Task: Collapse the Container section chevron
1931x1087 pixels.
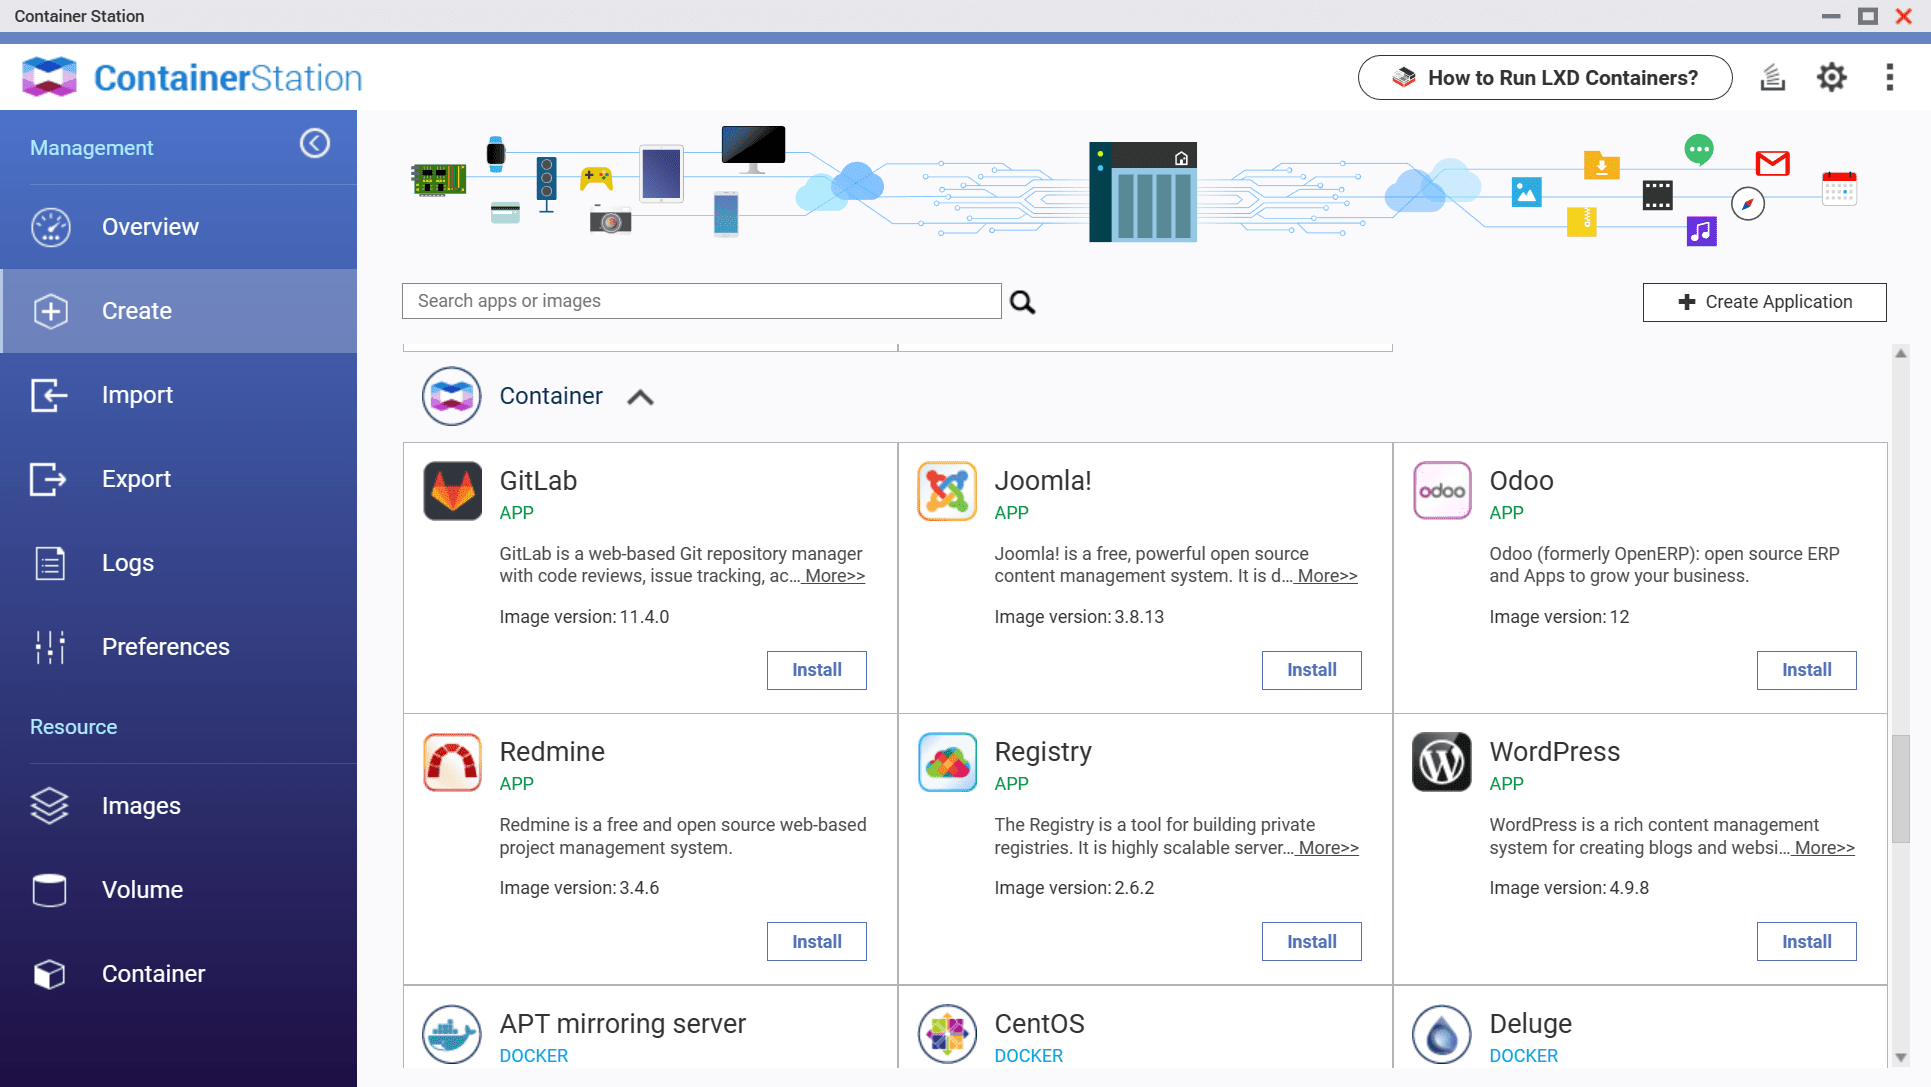Action: (640, 398)
